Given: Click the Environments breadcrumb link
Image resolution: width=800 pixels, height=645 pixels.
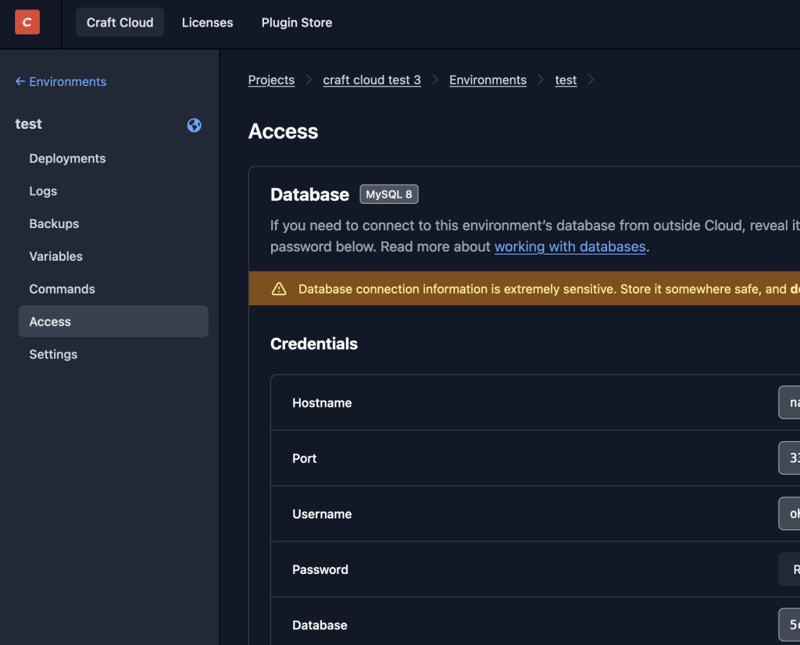Looking at the screenshot, I should 487,80.
